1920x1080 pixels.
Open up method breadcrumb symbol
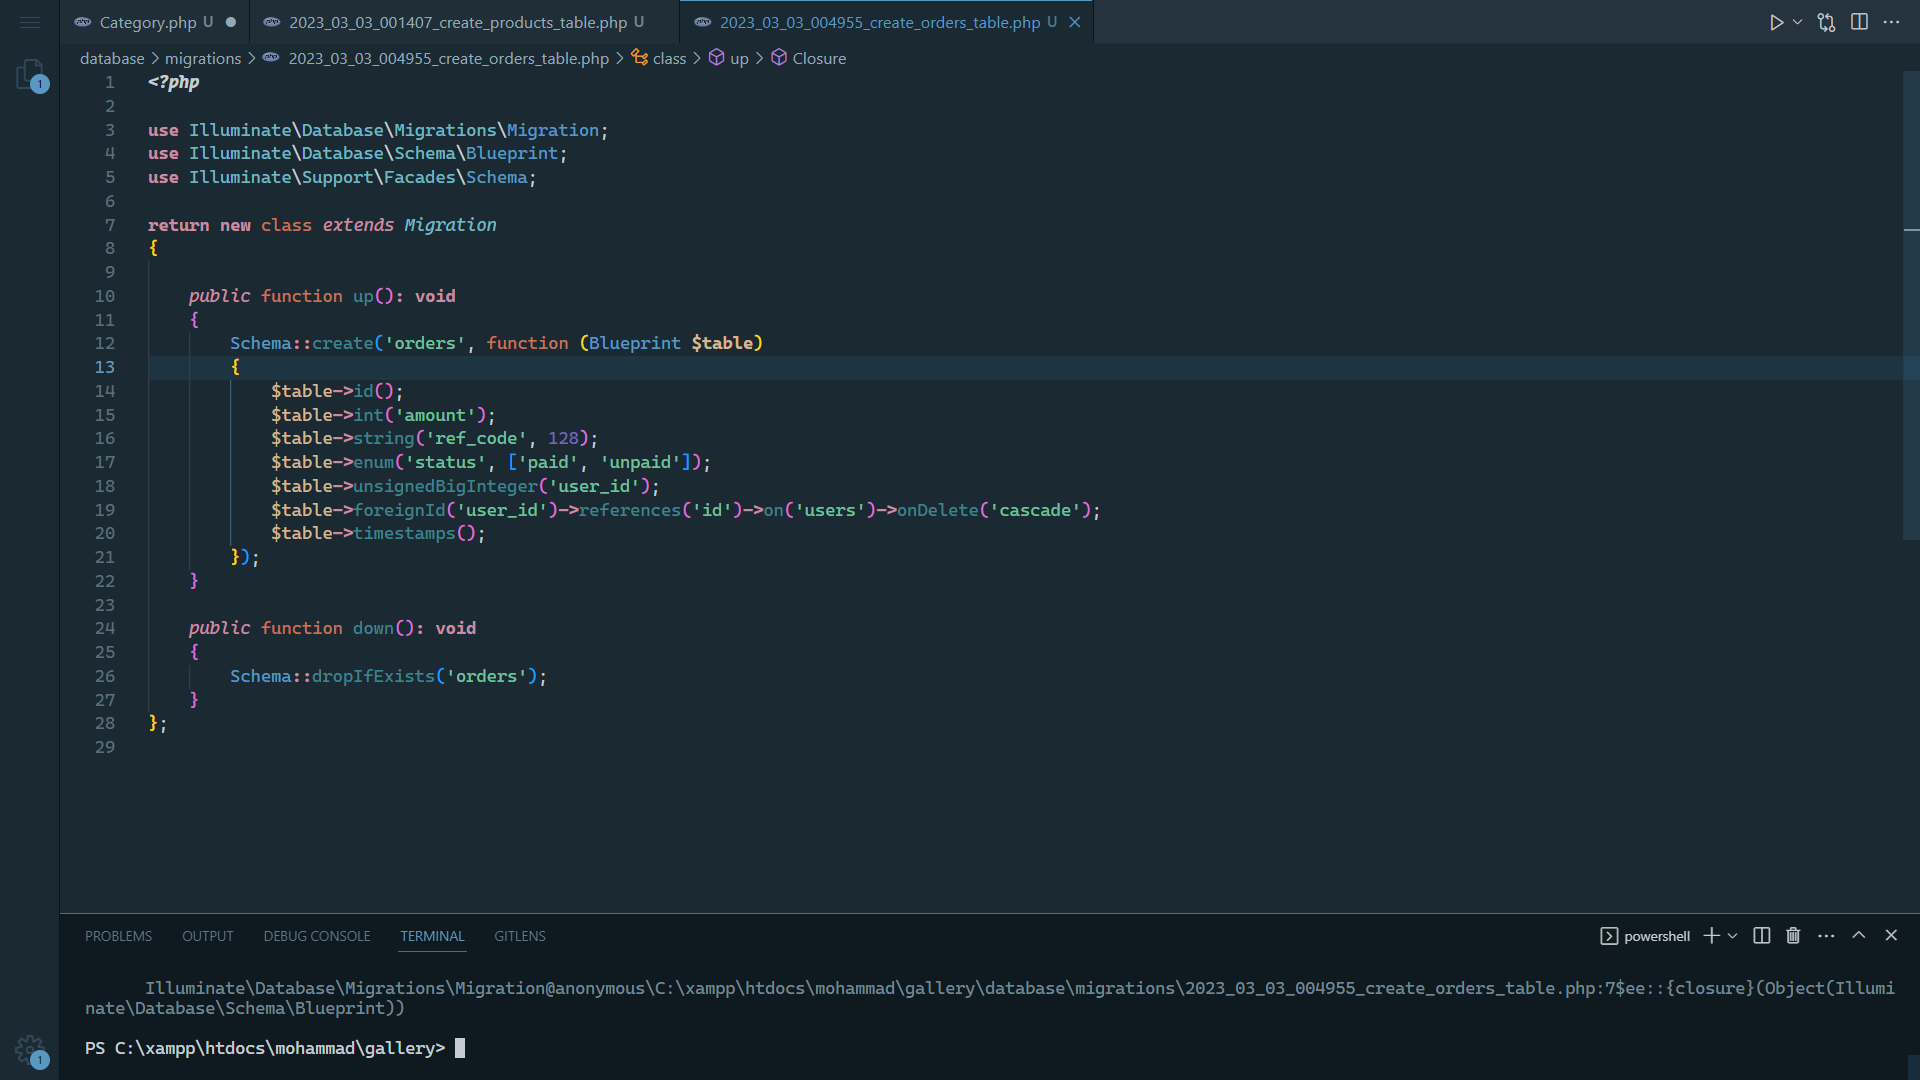tap(739, 58)
